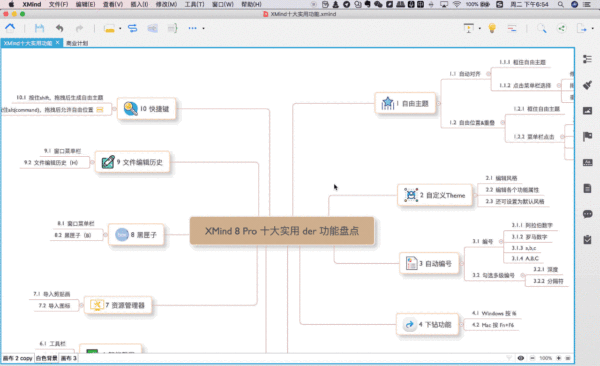
Task: Click the note icon on 10.2 subtopic
Action: [x=100, y=110]
